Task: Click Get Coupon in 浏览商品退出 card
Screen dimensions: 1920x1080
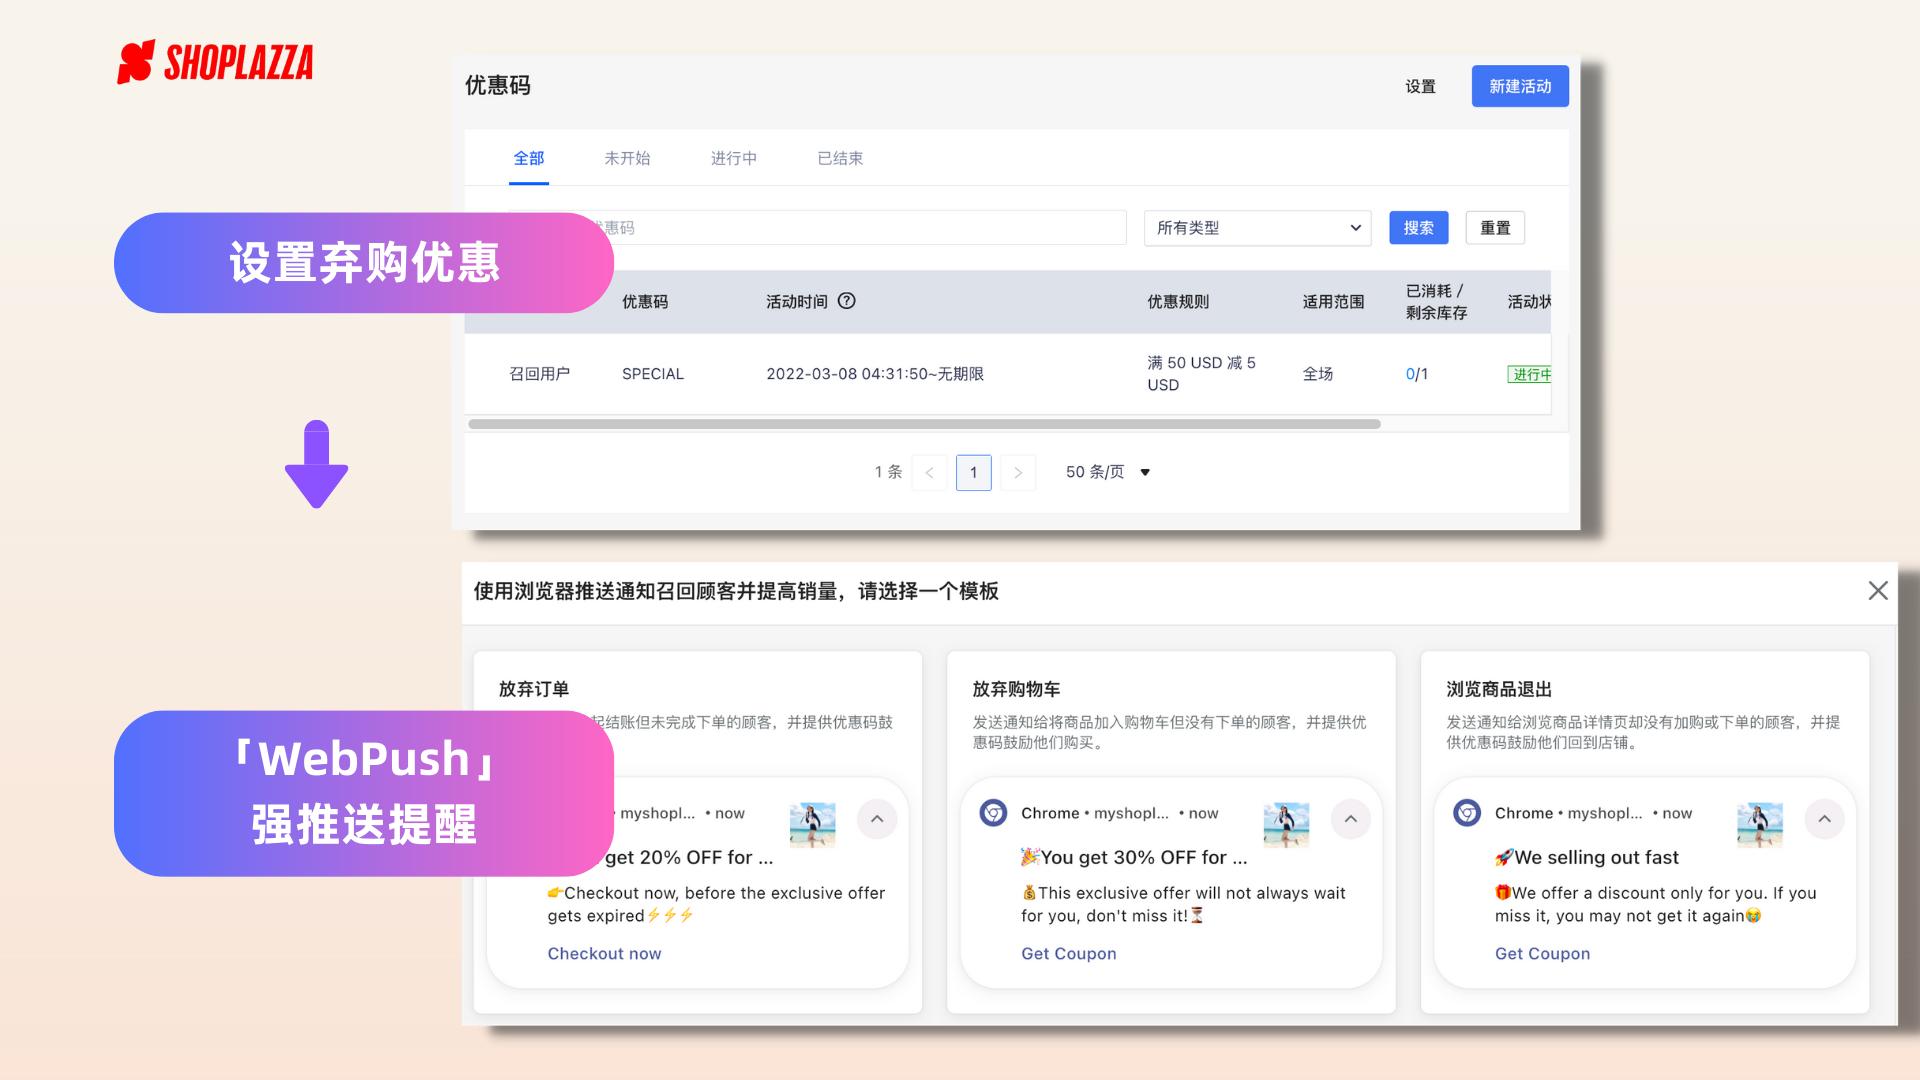Action: [x=1542, y=953]
